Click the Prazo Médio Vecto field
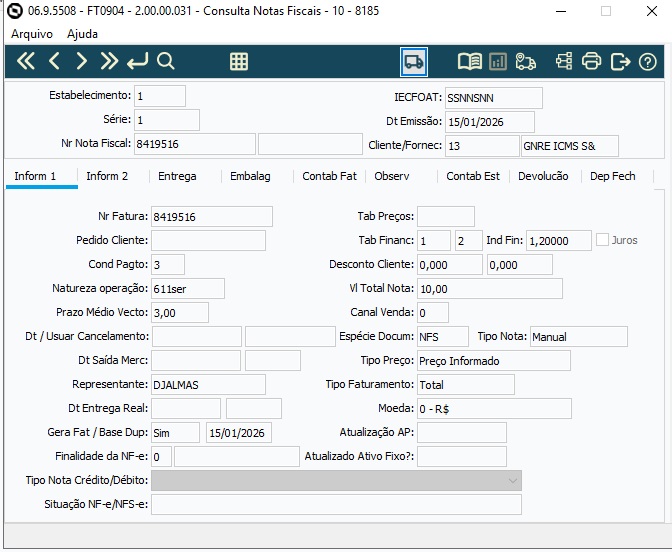Image resolution: width=672 pixels, height=552 pixels. click(x=180, y=313)
